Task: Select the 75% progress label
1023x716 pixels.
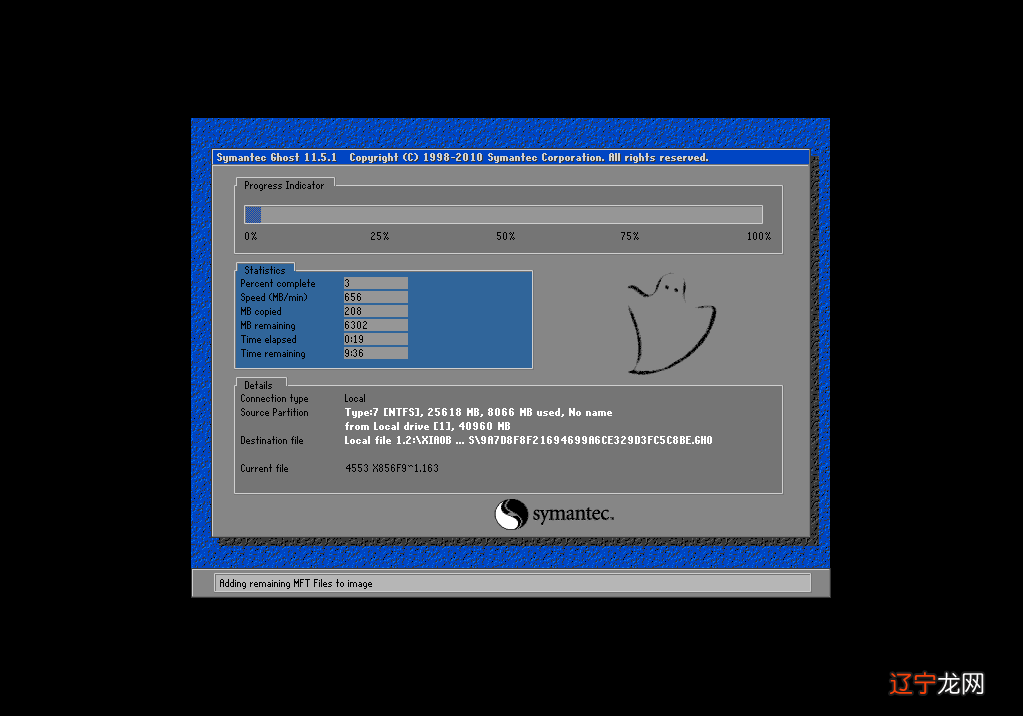Action: (x=630, y=236)
